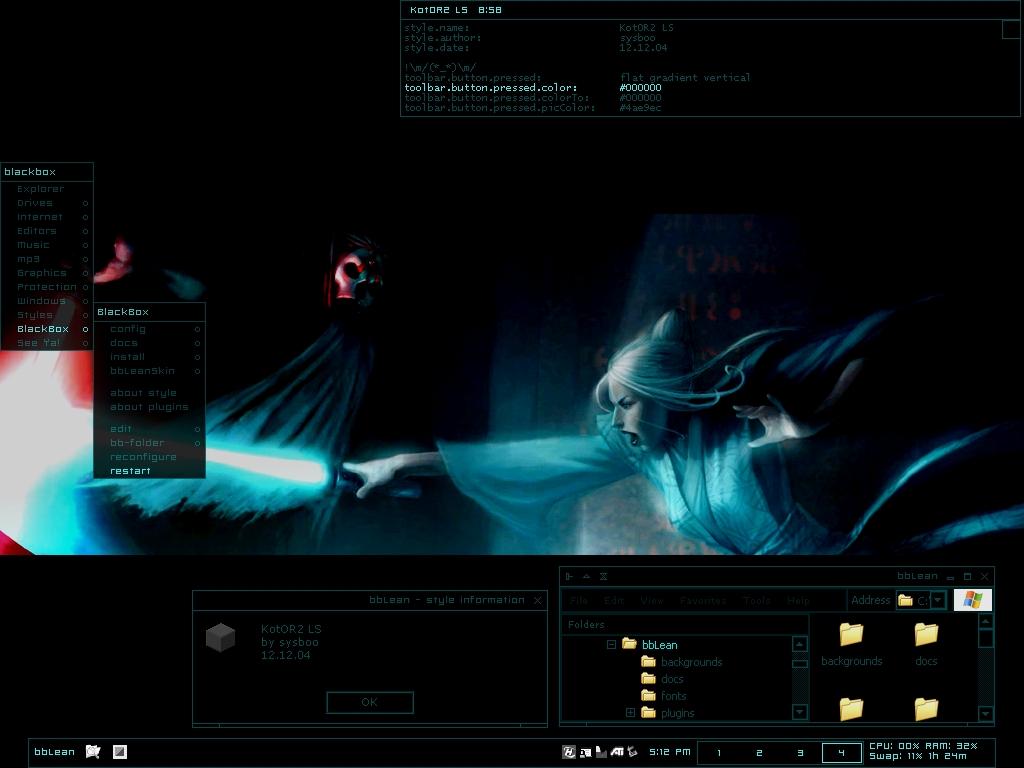The width and height of the screenshot is (1024, 768).
Task: Select Protection in the blackbox menu
Action: [47, 287]
